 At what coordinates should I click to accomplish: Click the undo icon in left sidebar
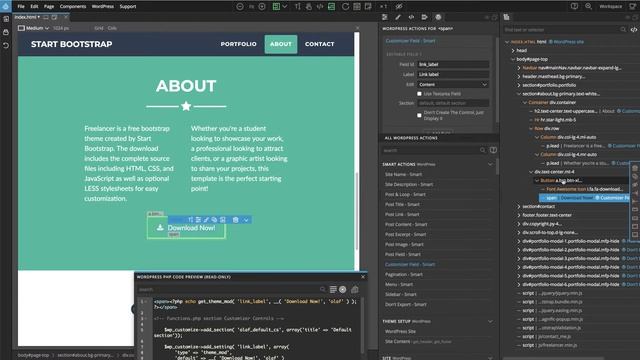[6, 45]
